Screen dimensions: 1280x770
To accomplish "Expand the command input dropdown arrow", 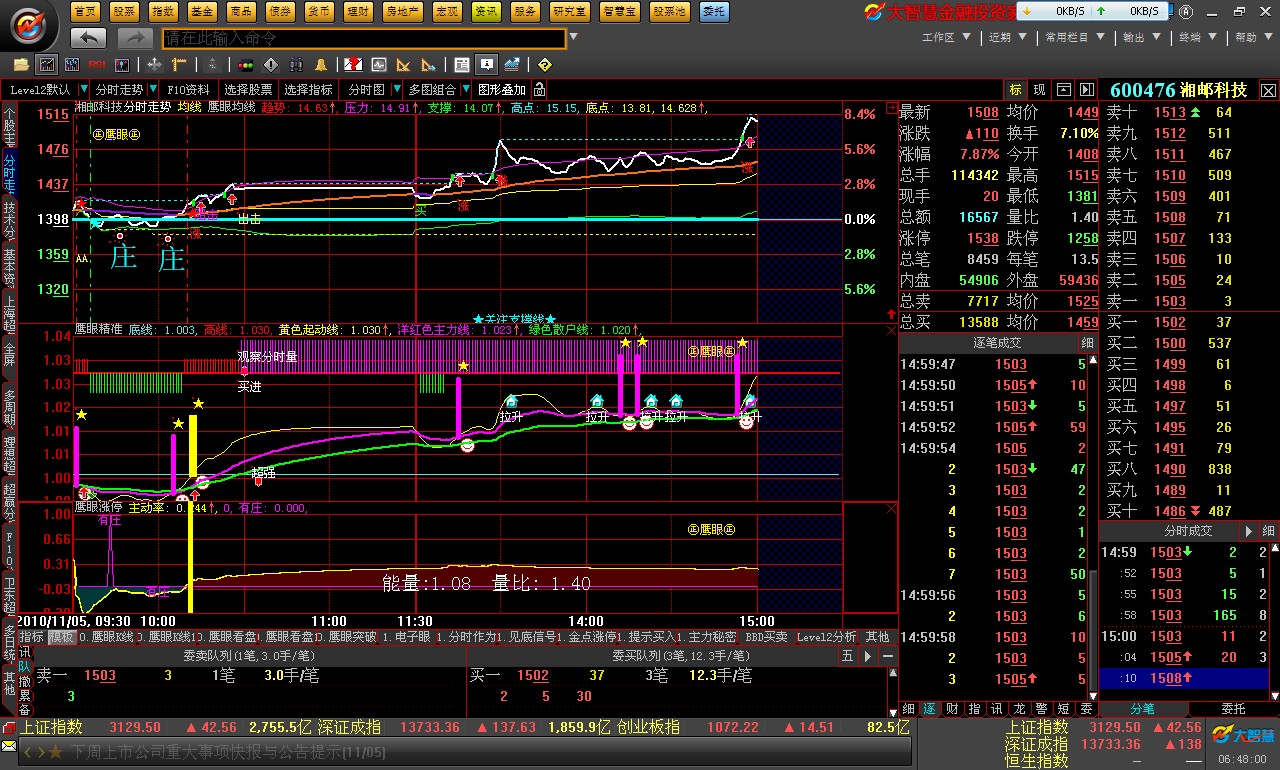I will (x=573, y=38).
